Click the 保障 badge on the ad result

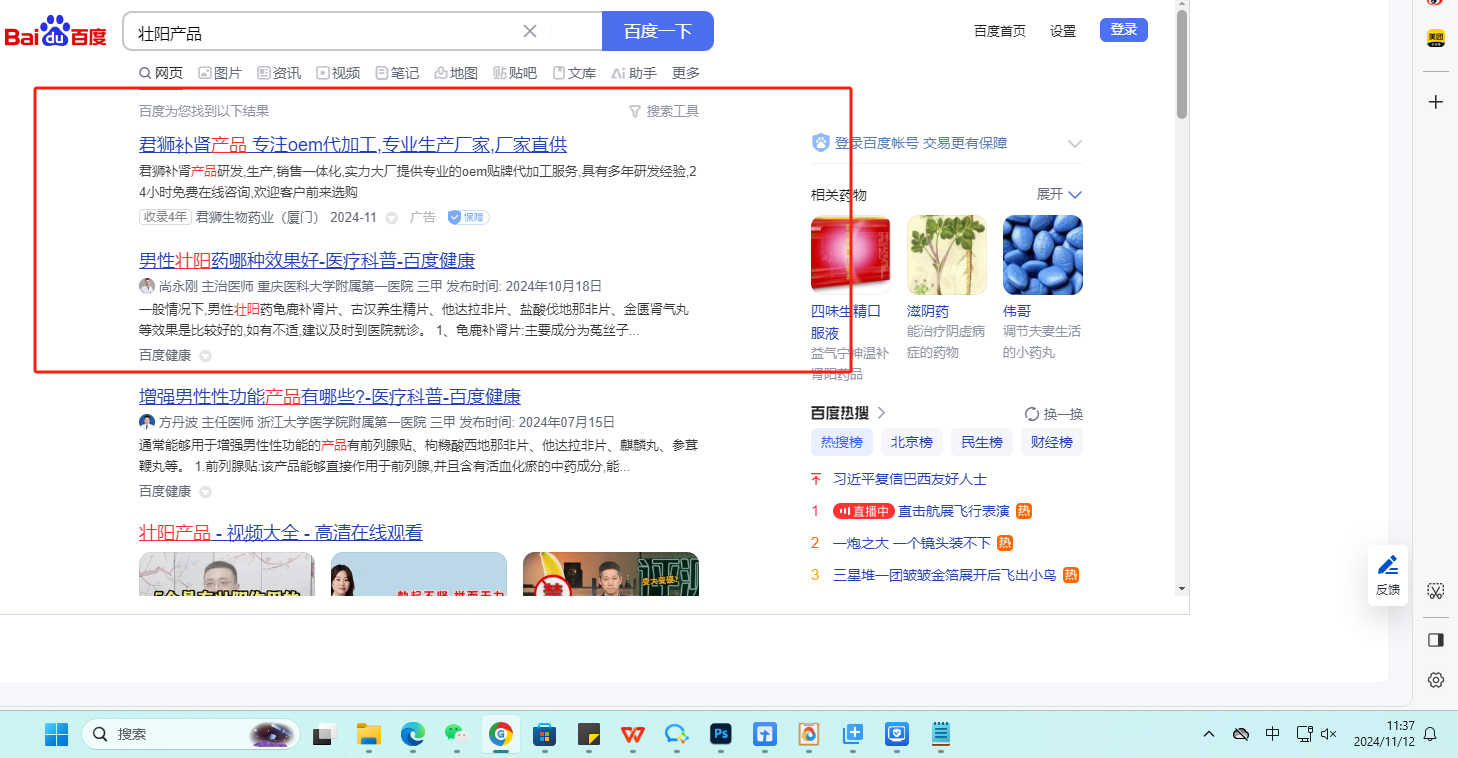click(468, 217)
